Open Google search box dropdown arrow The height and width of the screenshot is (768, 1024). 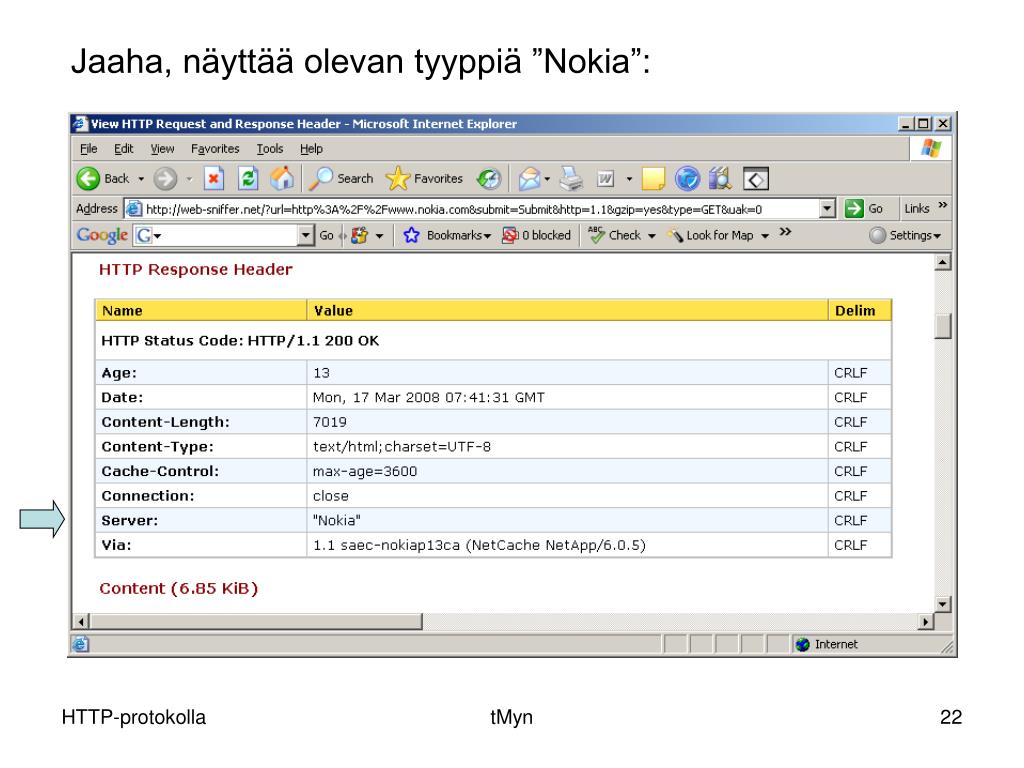pyautogui.click(x=306, y=235)
